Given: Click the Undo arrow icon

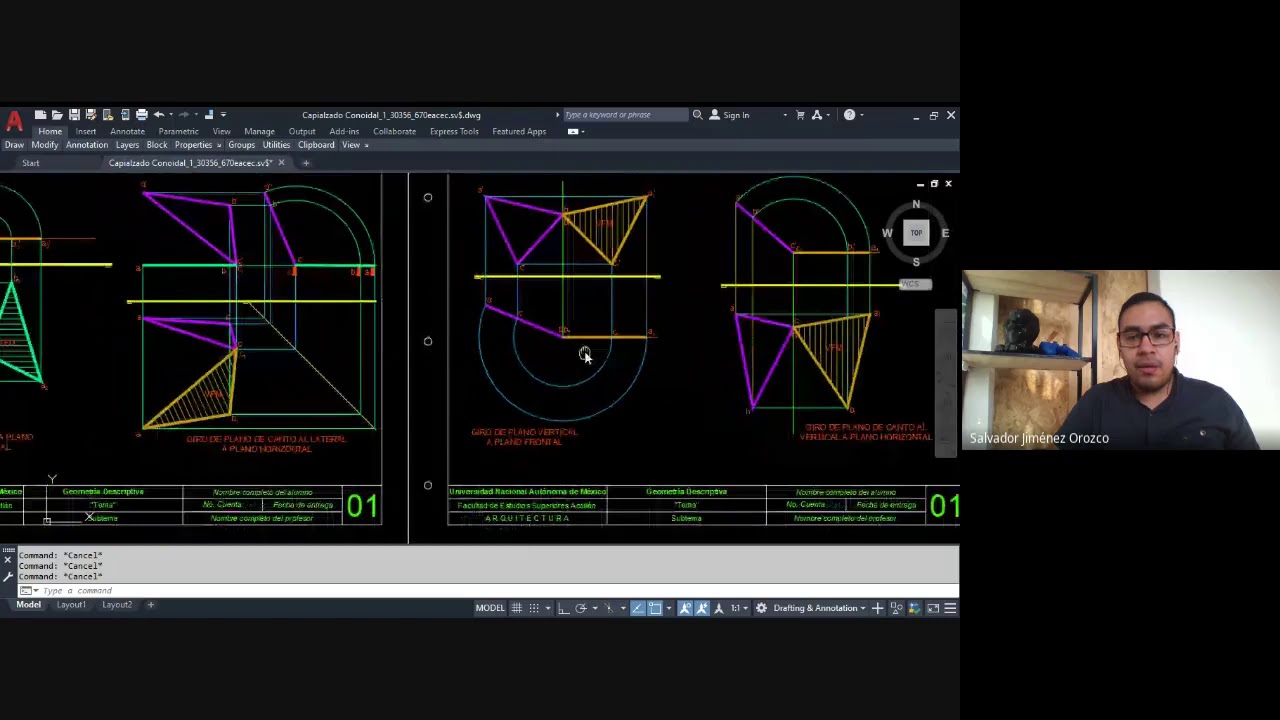Looking at the screenshot, I should click(x=159, y=115).
